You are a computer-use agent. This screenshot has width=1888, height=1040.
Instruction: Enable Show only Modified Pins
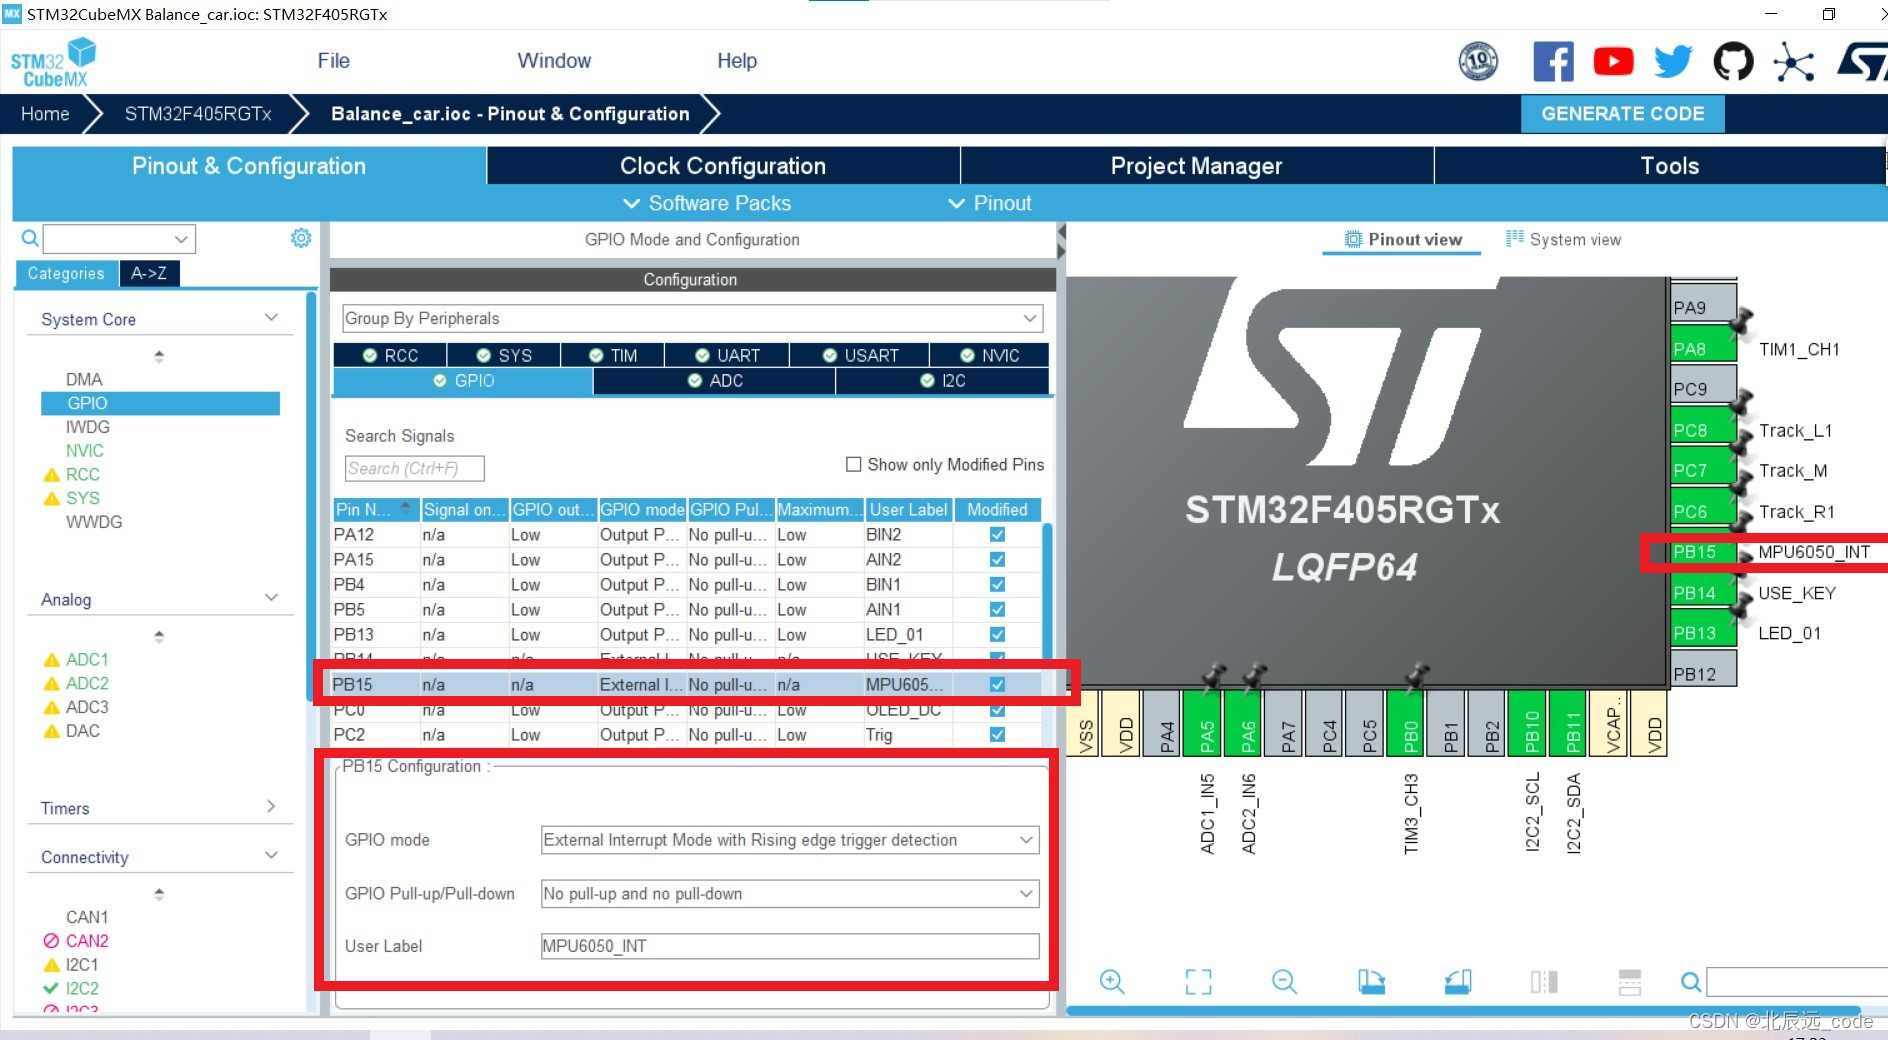(x=854, y=464)
